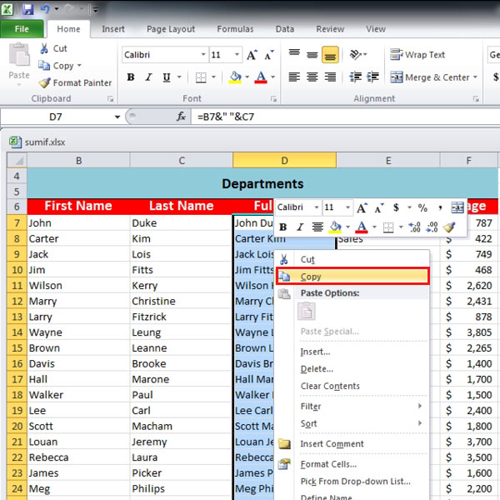This screenshot has width=500, height=500.
Task: Select column D header
Action: [x=285, y=161]
